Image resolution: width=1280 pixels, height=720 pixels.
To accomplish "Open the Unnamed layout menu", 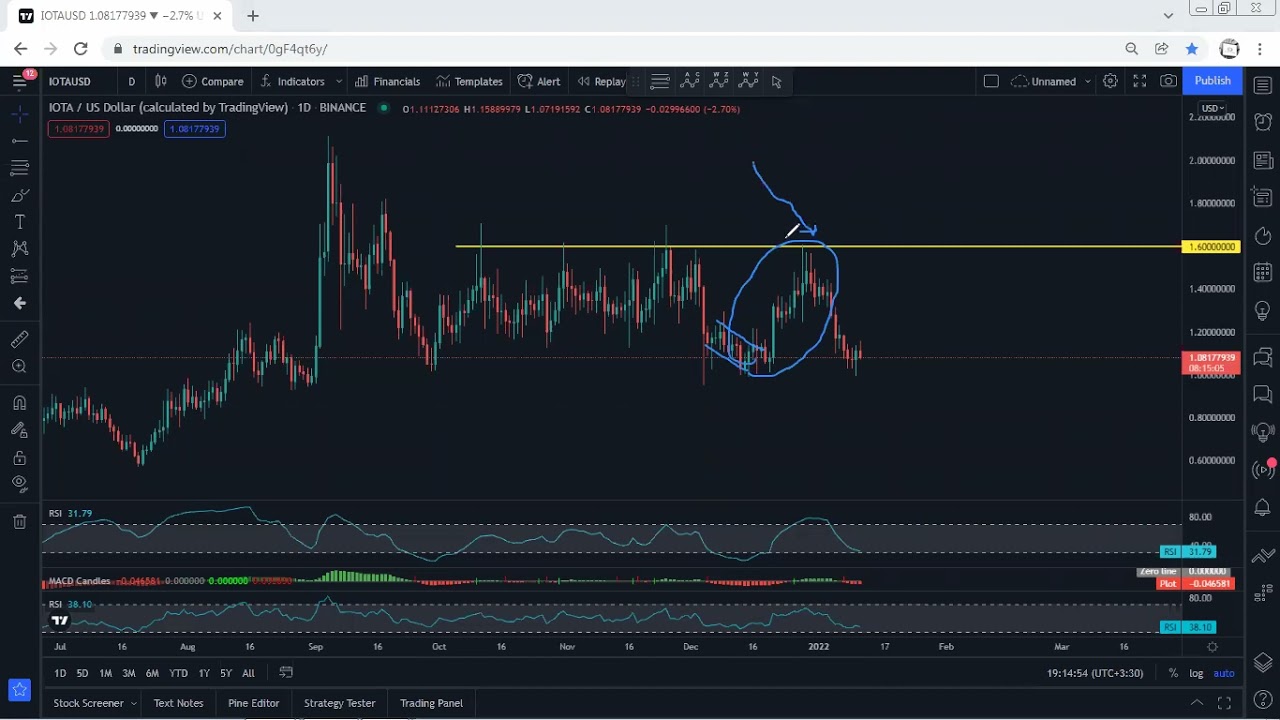I will [1052, 81].
